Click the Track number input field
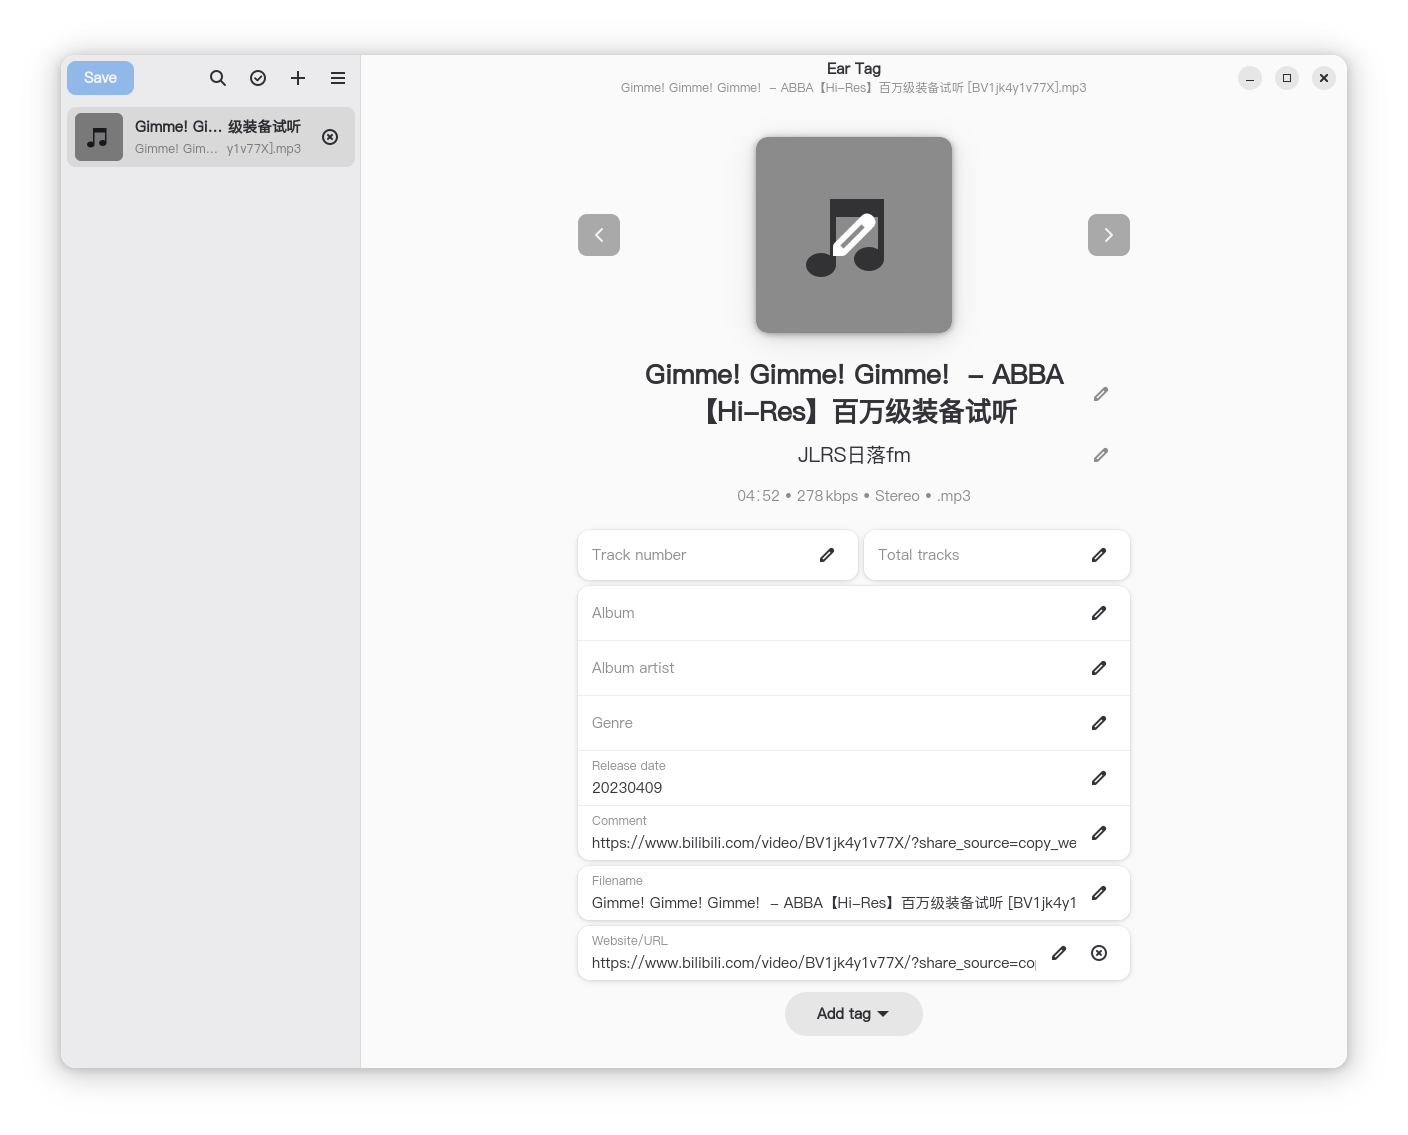Viewport: 1408px width, 1135px height. tap(700, 555)
